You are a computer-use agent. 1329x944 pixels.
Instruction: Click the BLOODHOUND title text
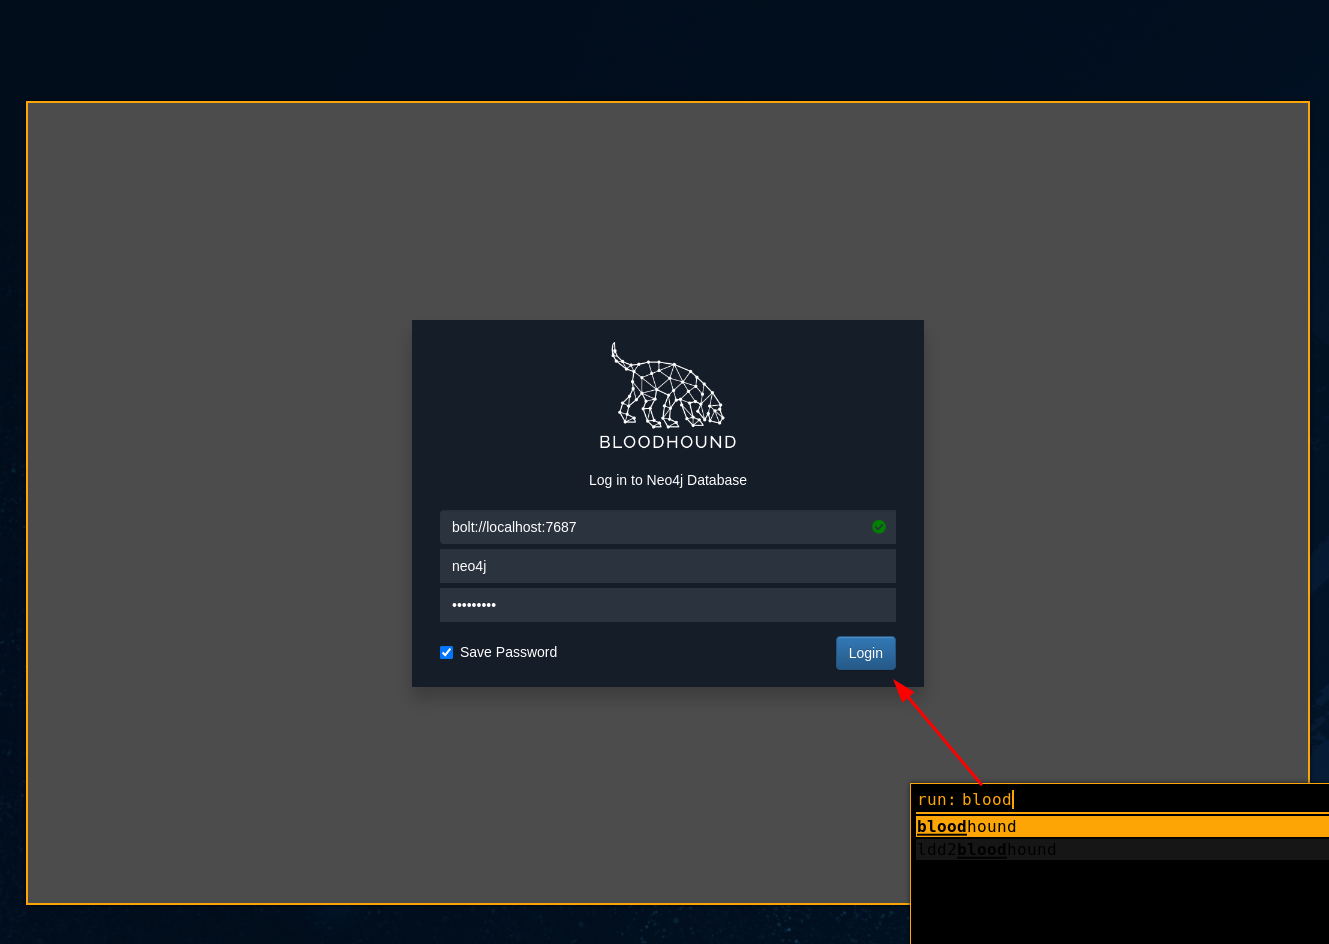[x=668, y=442]
